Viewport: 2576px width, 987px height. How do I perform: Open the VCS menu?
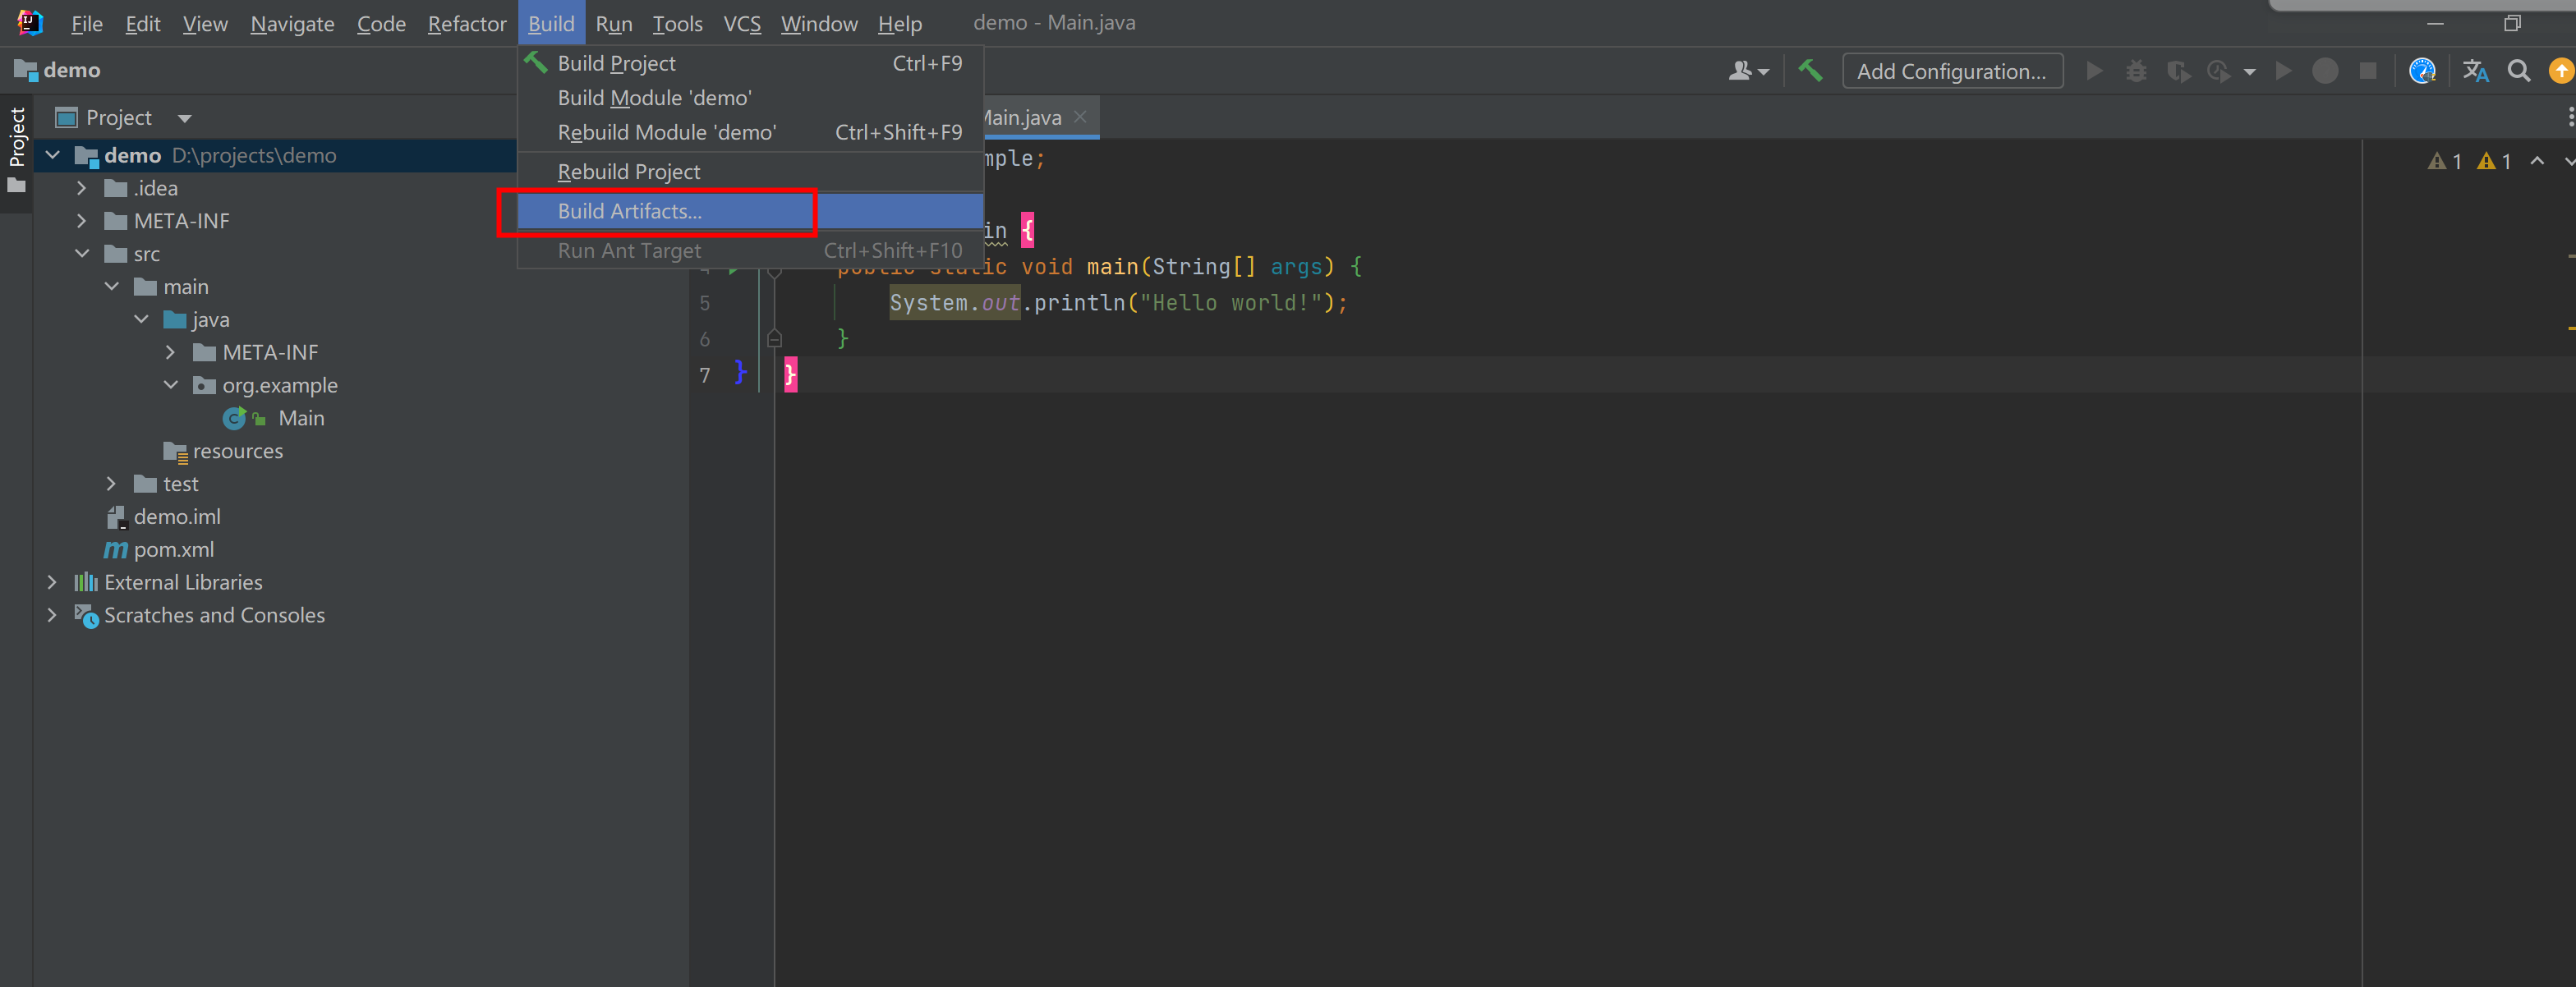click(x=742, y=23)
